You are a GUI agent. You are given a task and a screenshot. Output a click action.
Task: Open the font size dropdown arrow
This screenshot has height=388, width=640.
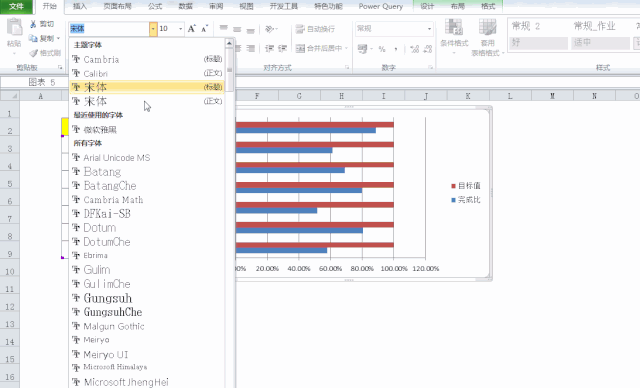(180, 29)
